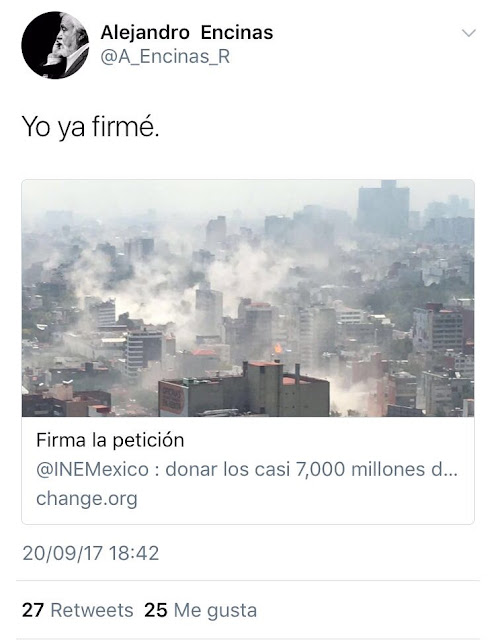Viewport: 496px width, 640px height.
Task: Click the orange flame in city photo
Action: [x=278, y=348]
